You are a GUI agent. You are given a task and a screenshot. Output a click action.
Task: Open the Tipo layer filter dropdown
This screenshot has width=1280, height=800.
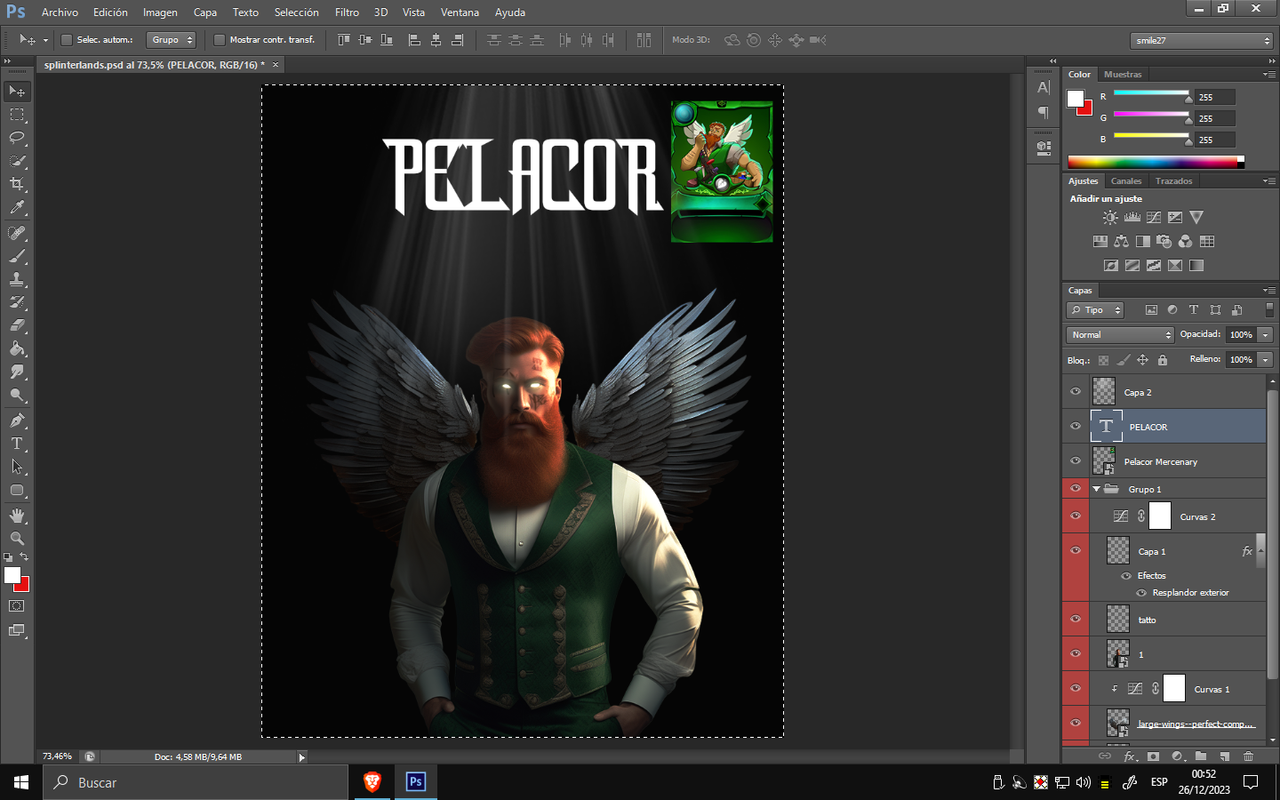[x=1096, y=310]
